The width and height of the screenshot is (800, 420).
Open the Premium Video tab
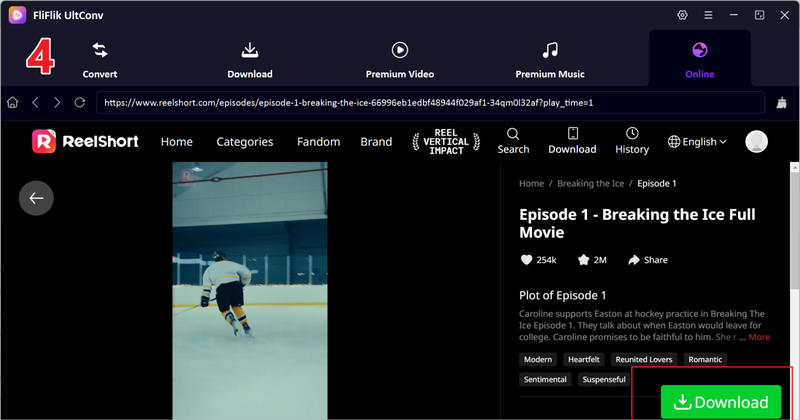point(400,60)
